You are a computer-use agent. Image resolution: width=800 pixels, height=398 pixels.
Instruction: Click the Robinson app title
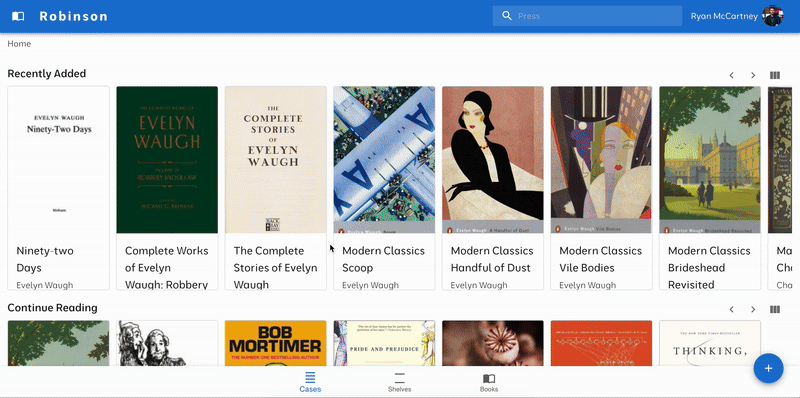pyautogui.click(x=73, y=16)
